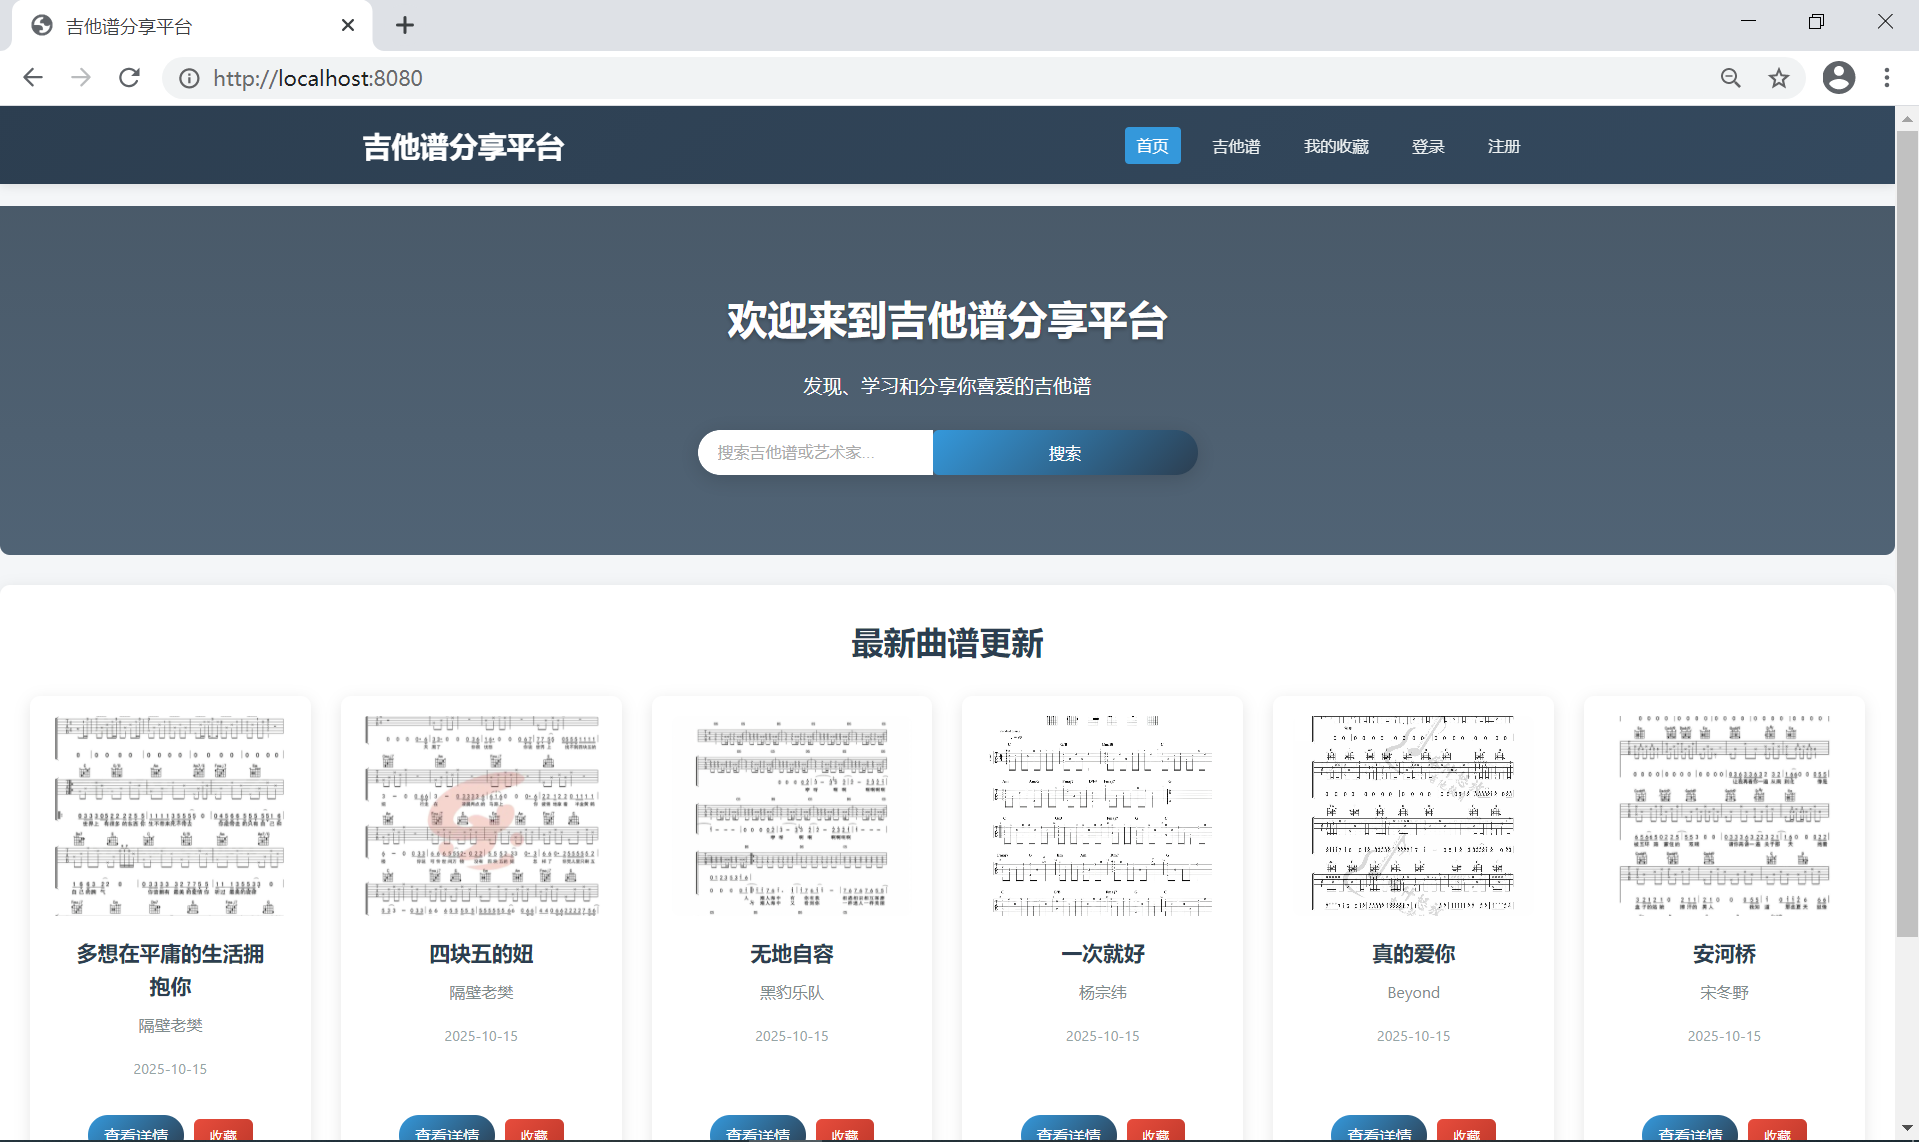Viewport: 1919px width, 1142px height.
Task: Open the 真的爱你 sheet thumbnail
Action: click(x=1413, y=815)
